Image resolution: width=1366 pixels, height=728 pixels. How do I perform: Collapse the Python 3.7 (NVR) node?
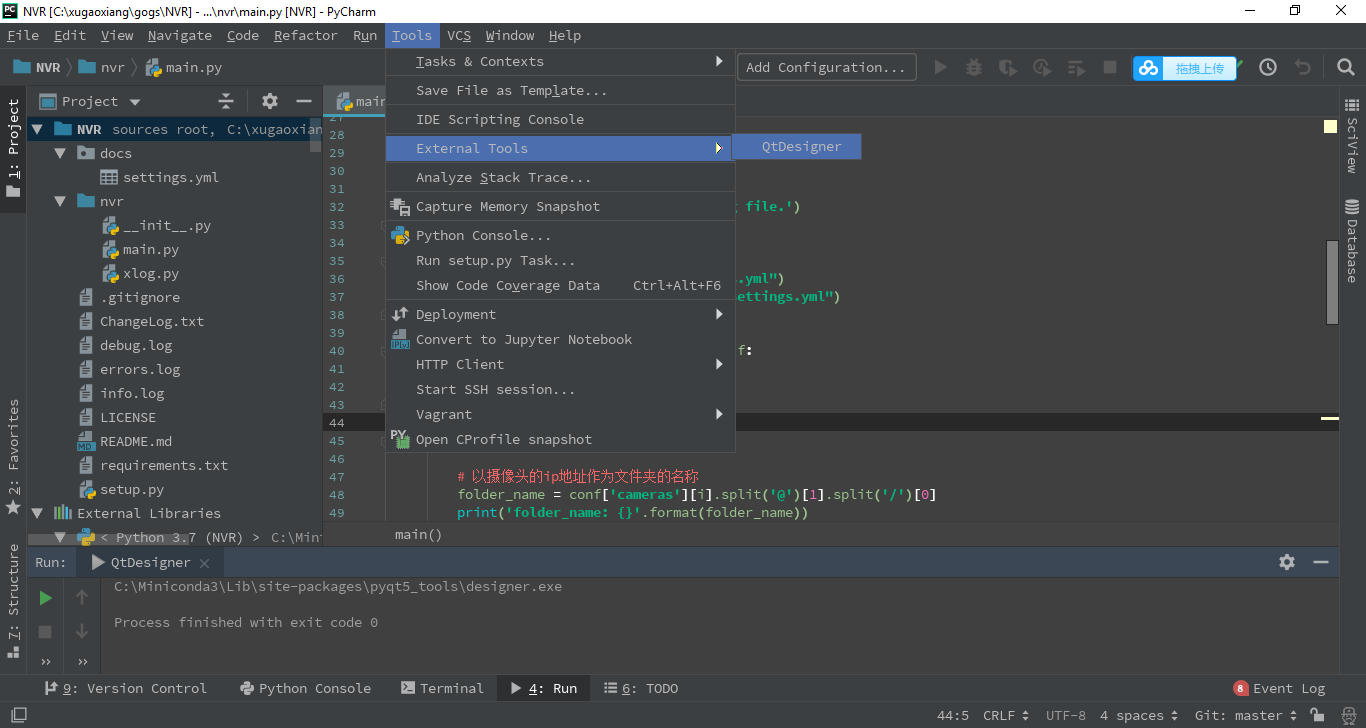click(x=60, y=537)
